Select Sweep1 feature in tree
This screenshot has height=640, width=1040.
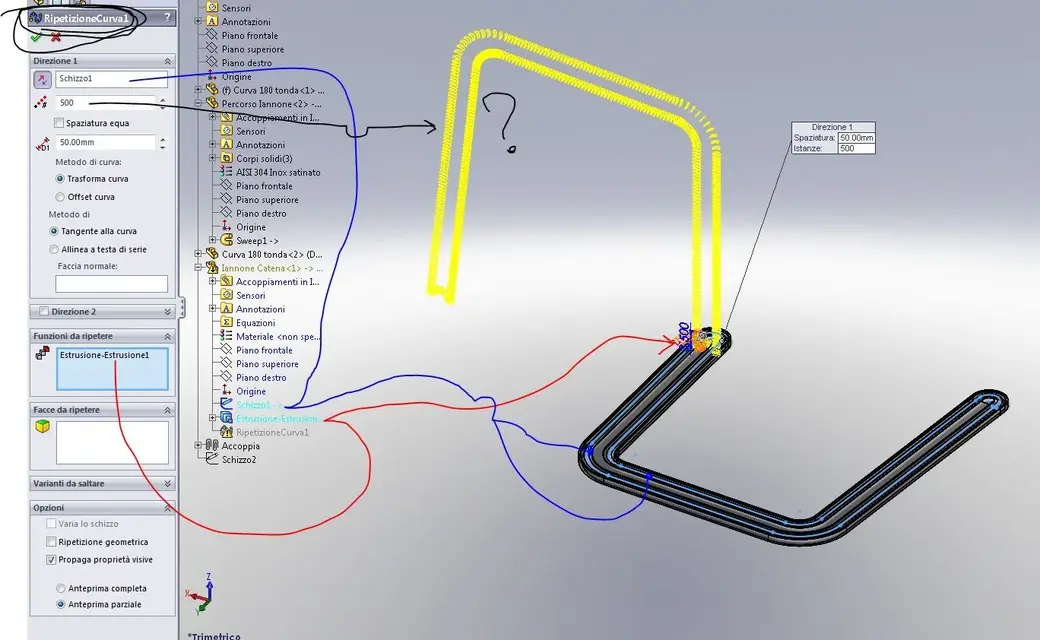[x=257, y=241]
